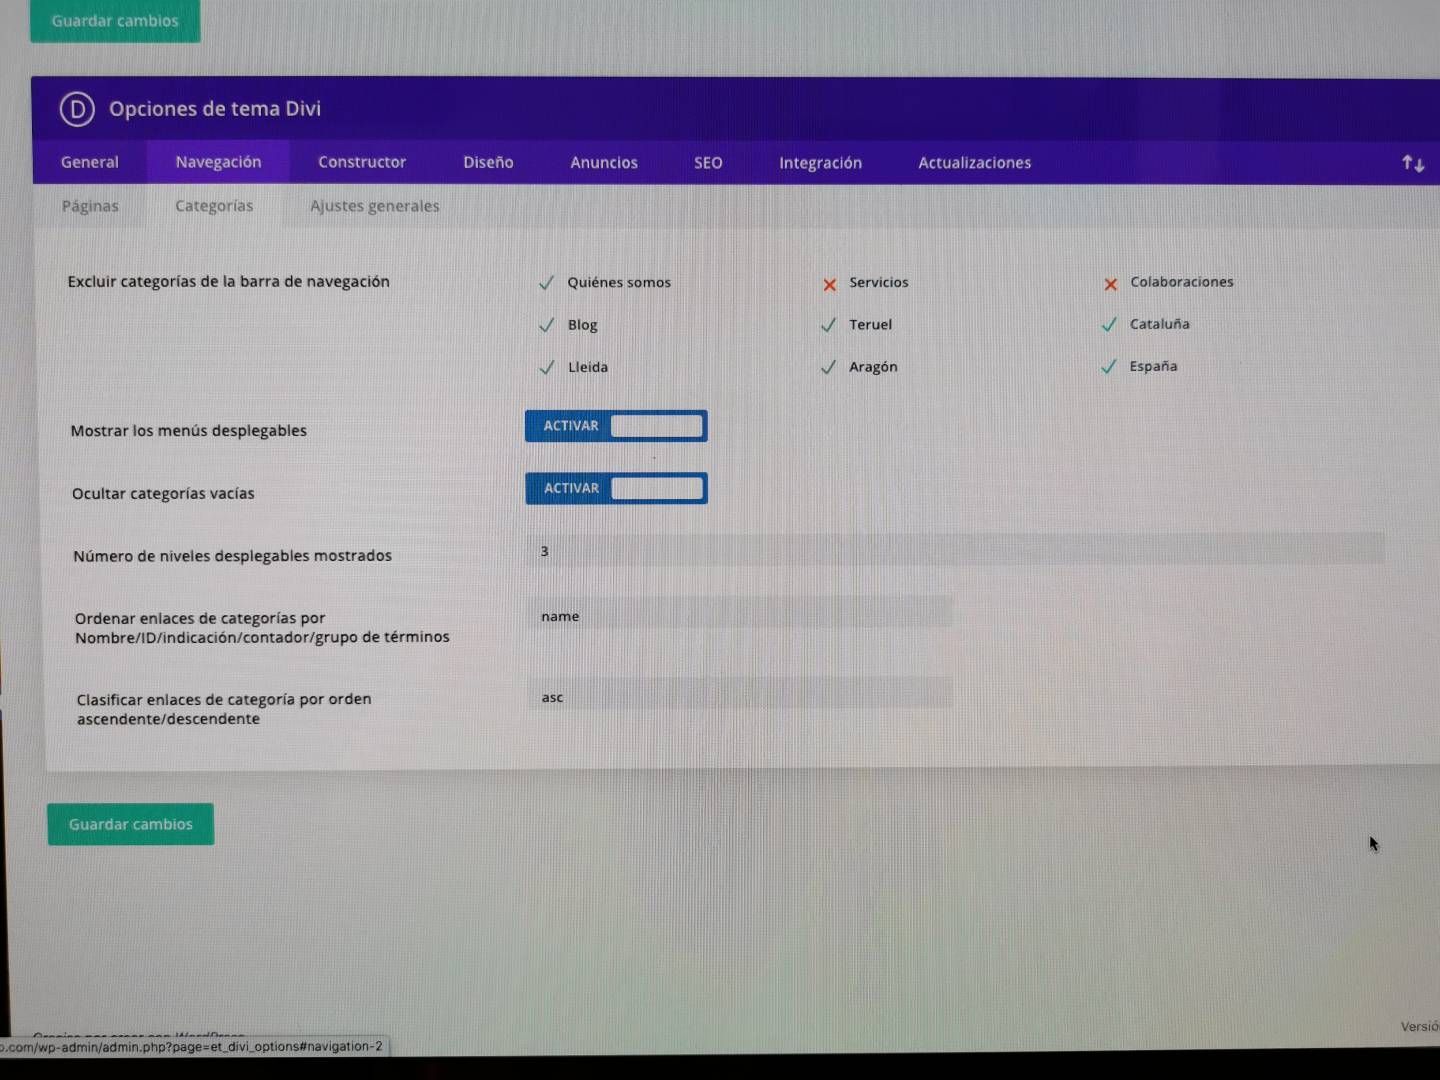Toggle the Blog category checkmark
The height and width of the screenshot is (1080, 1440).
click(546, 325)
